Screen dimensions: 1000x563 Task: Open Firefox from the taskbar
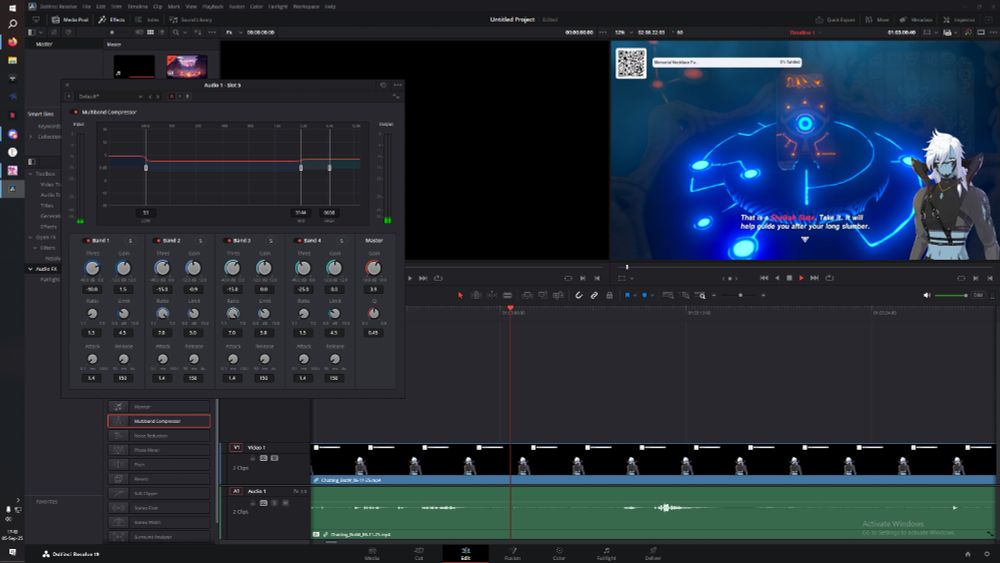click(12, 42)
